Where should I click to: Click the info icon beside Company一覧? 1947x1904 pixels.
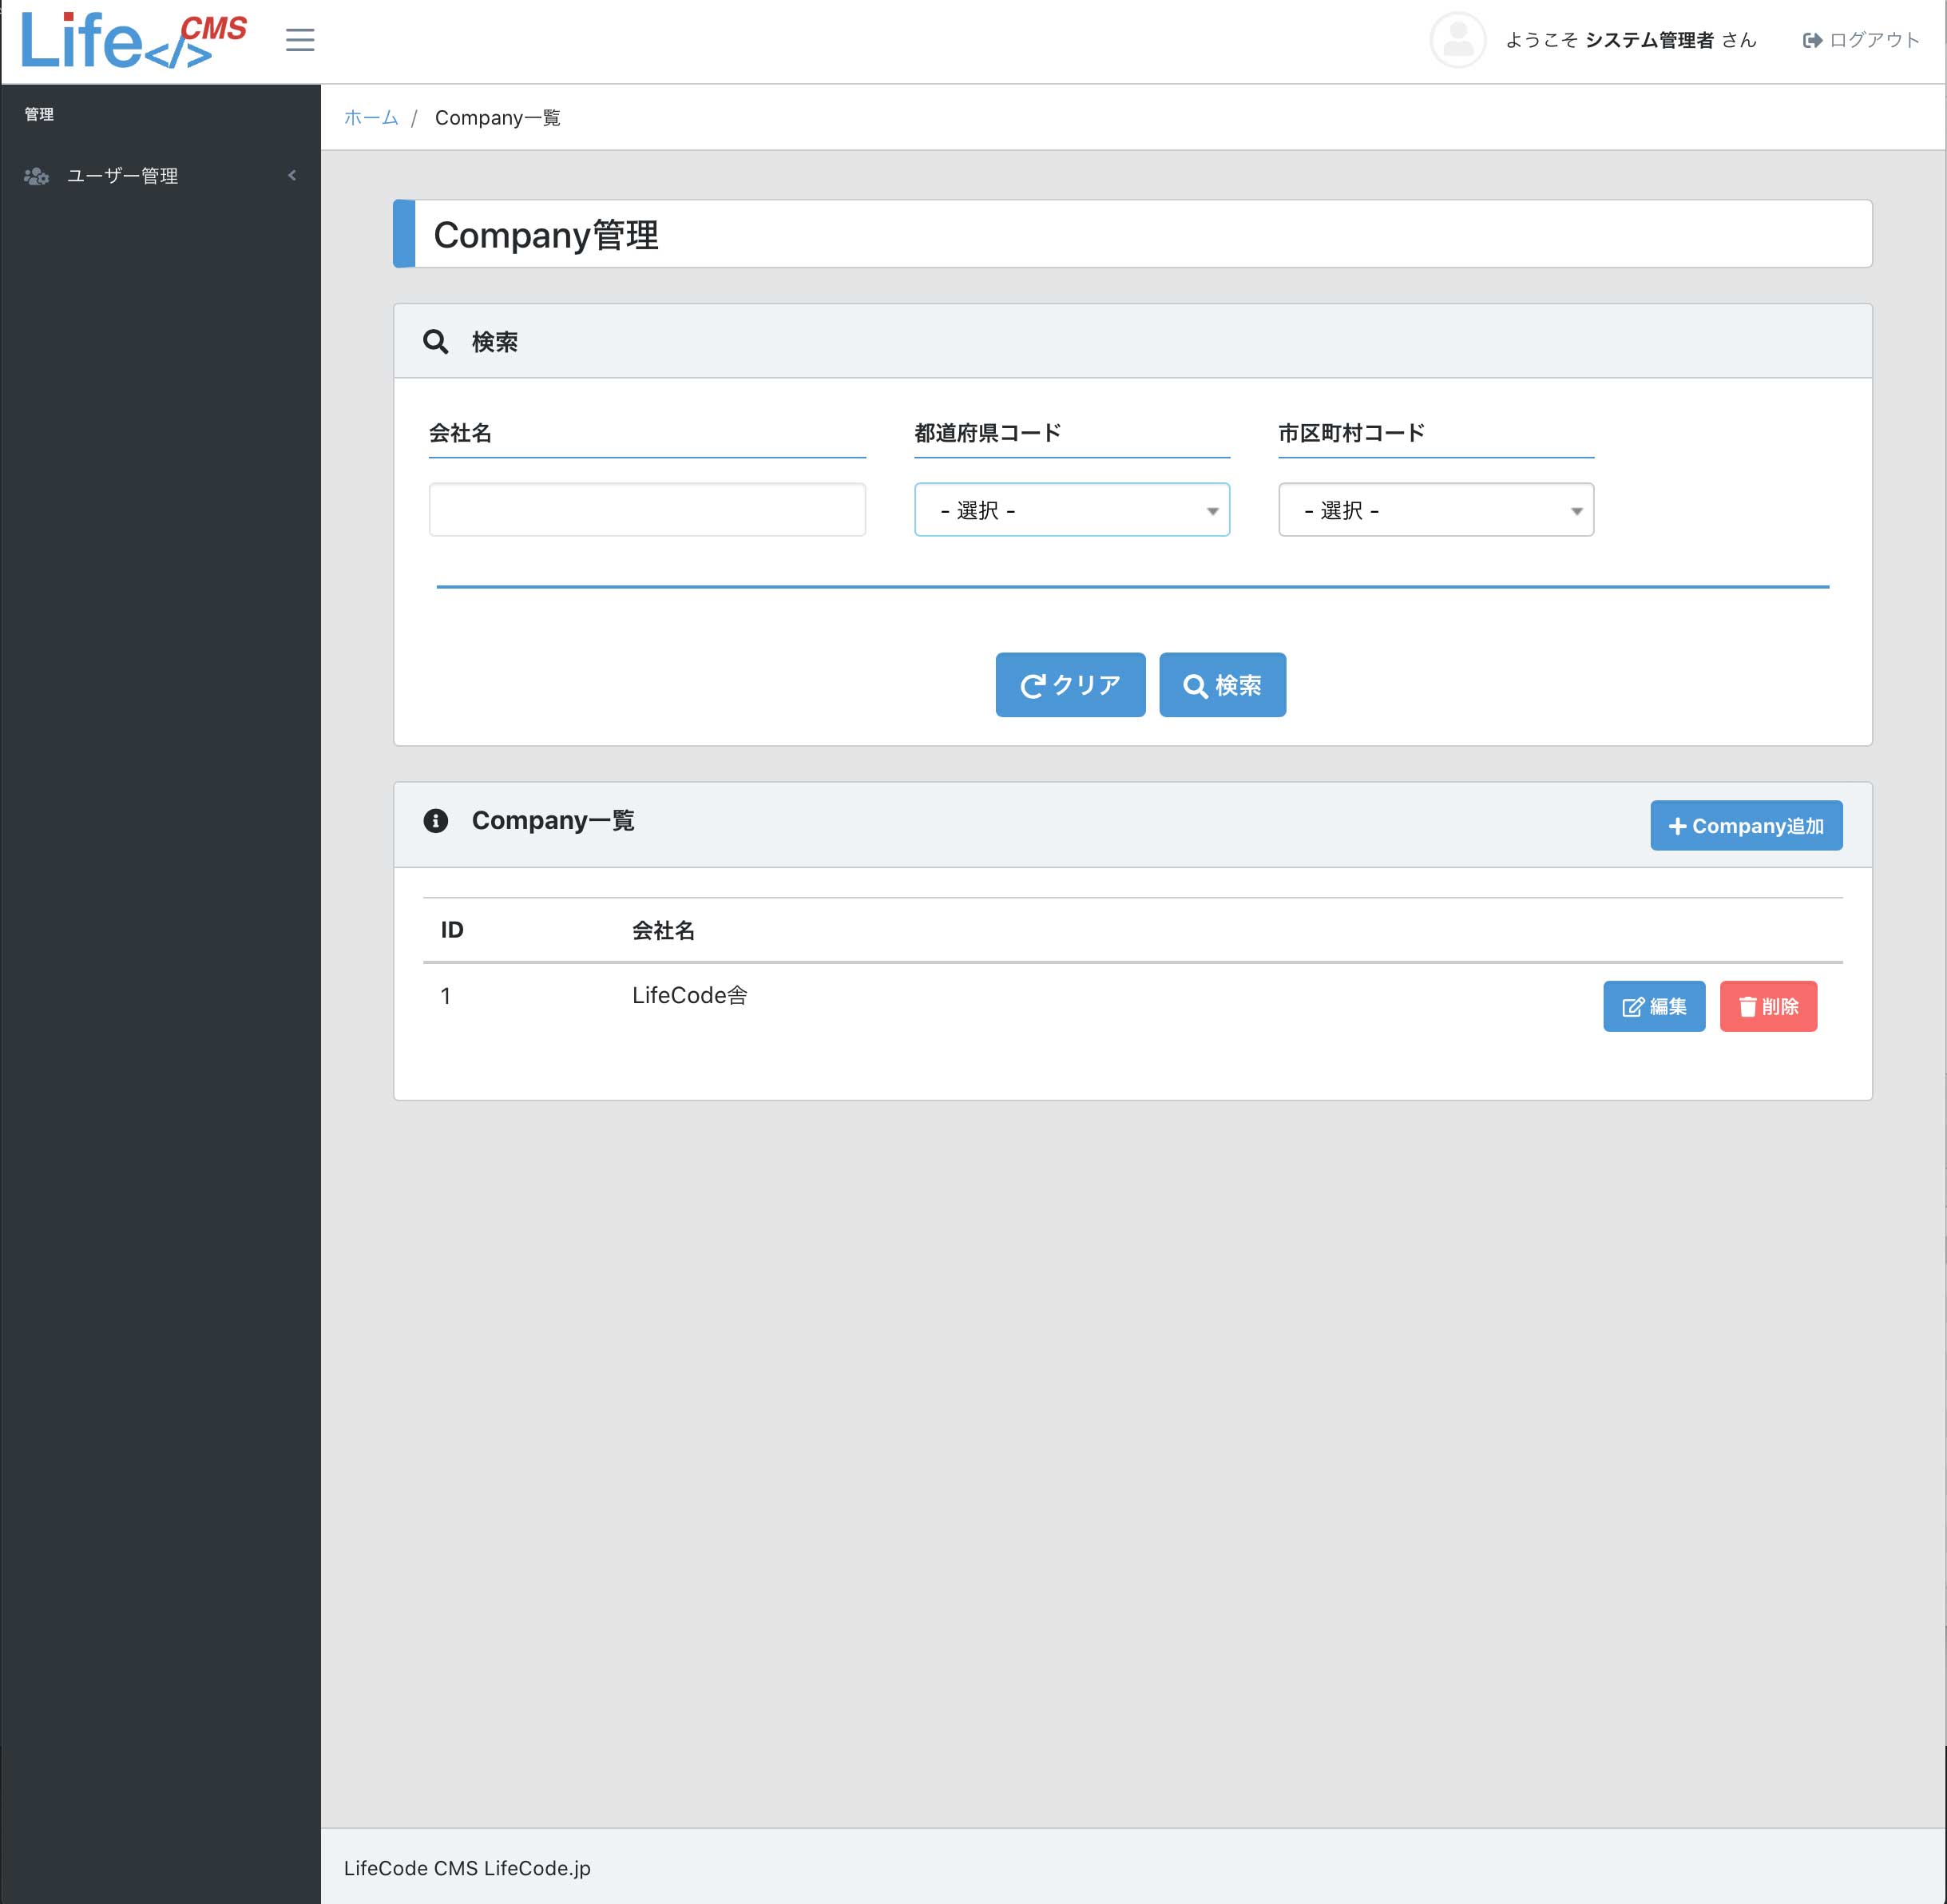[438, 820]
